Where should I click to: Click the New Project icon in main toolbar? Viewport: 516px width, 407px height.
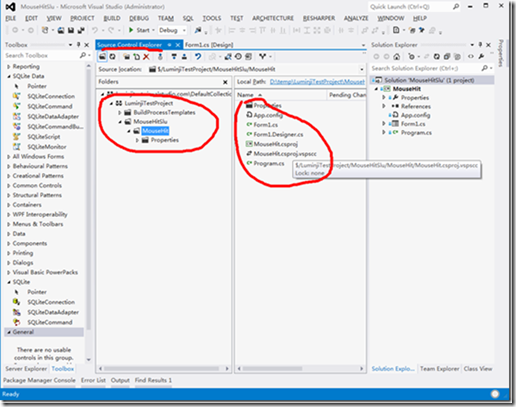(45, 30)
